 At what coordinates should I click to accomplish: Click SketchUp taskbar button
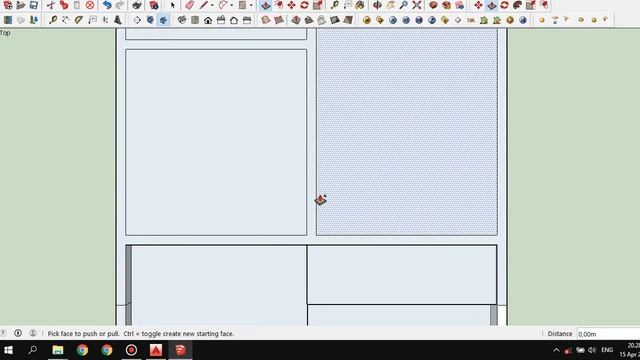pyautogui.click(x=180, y=350)
